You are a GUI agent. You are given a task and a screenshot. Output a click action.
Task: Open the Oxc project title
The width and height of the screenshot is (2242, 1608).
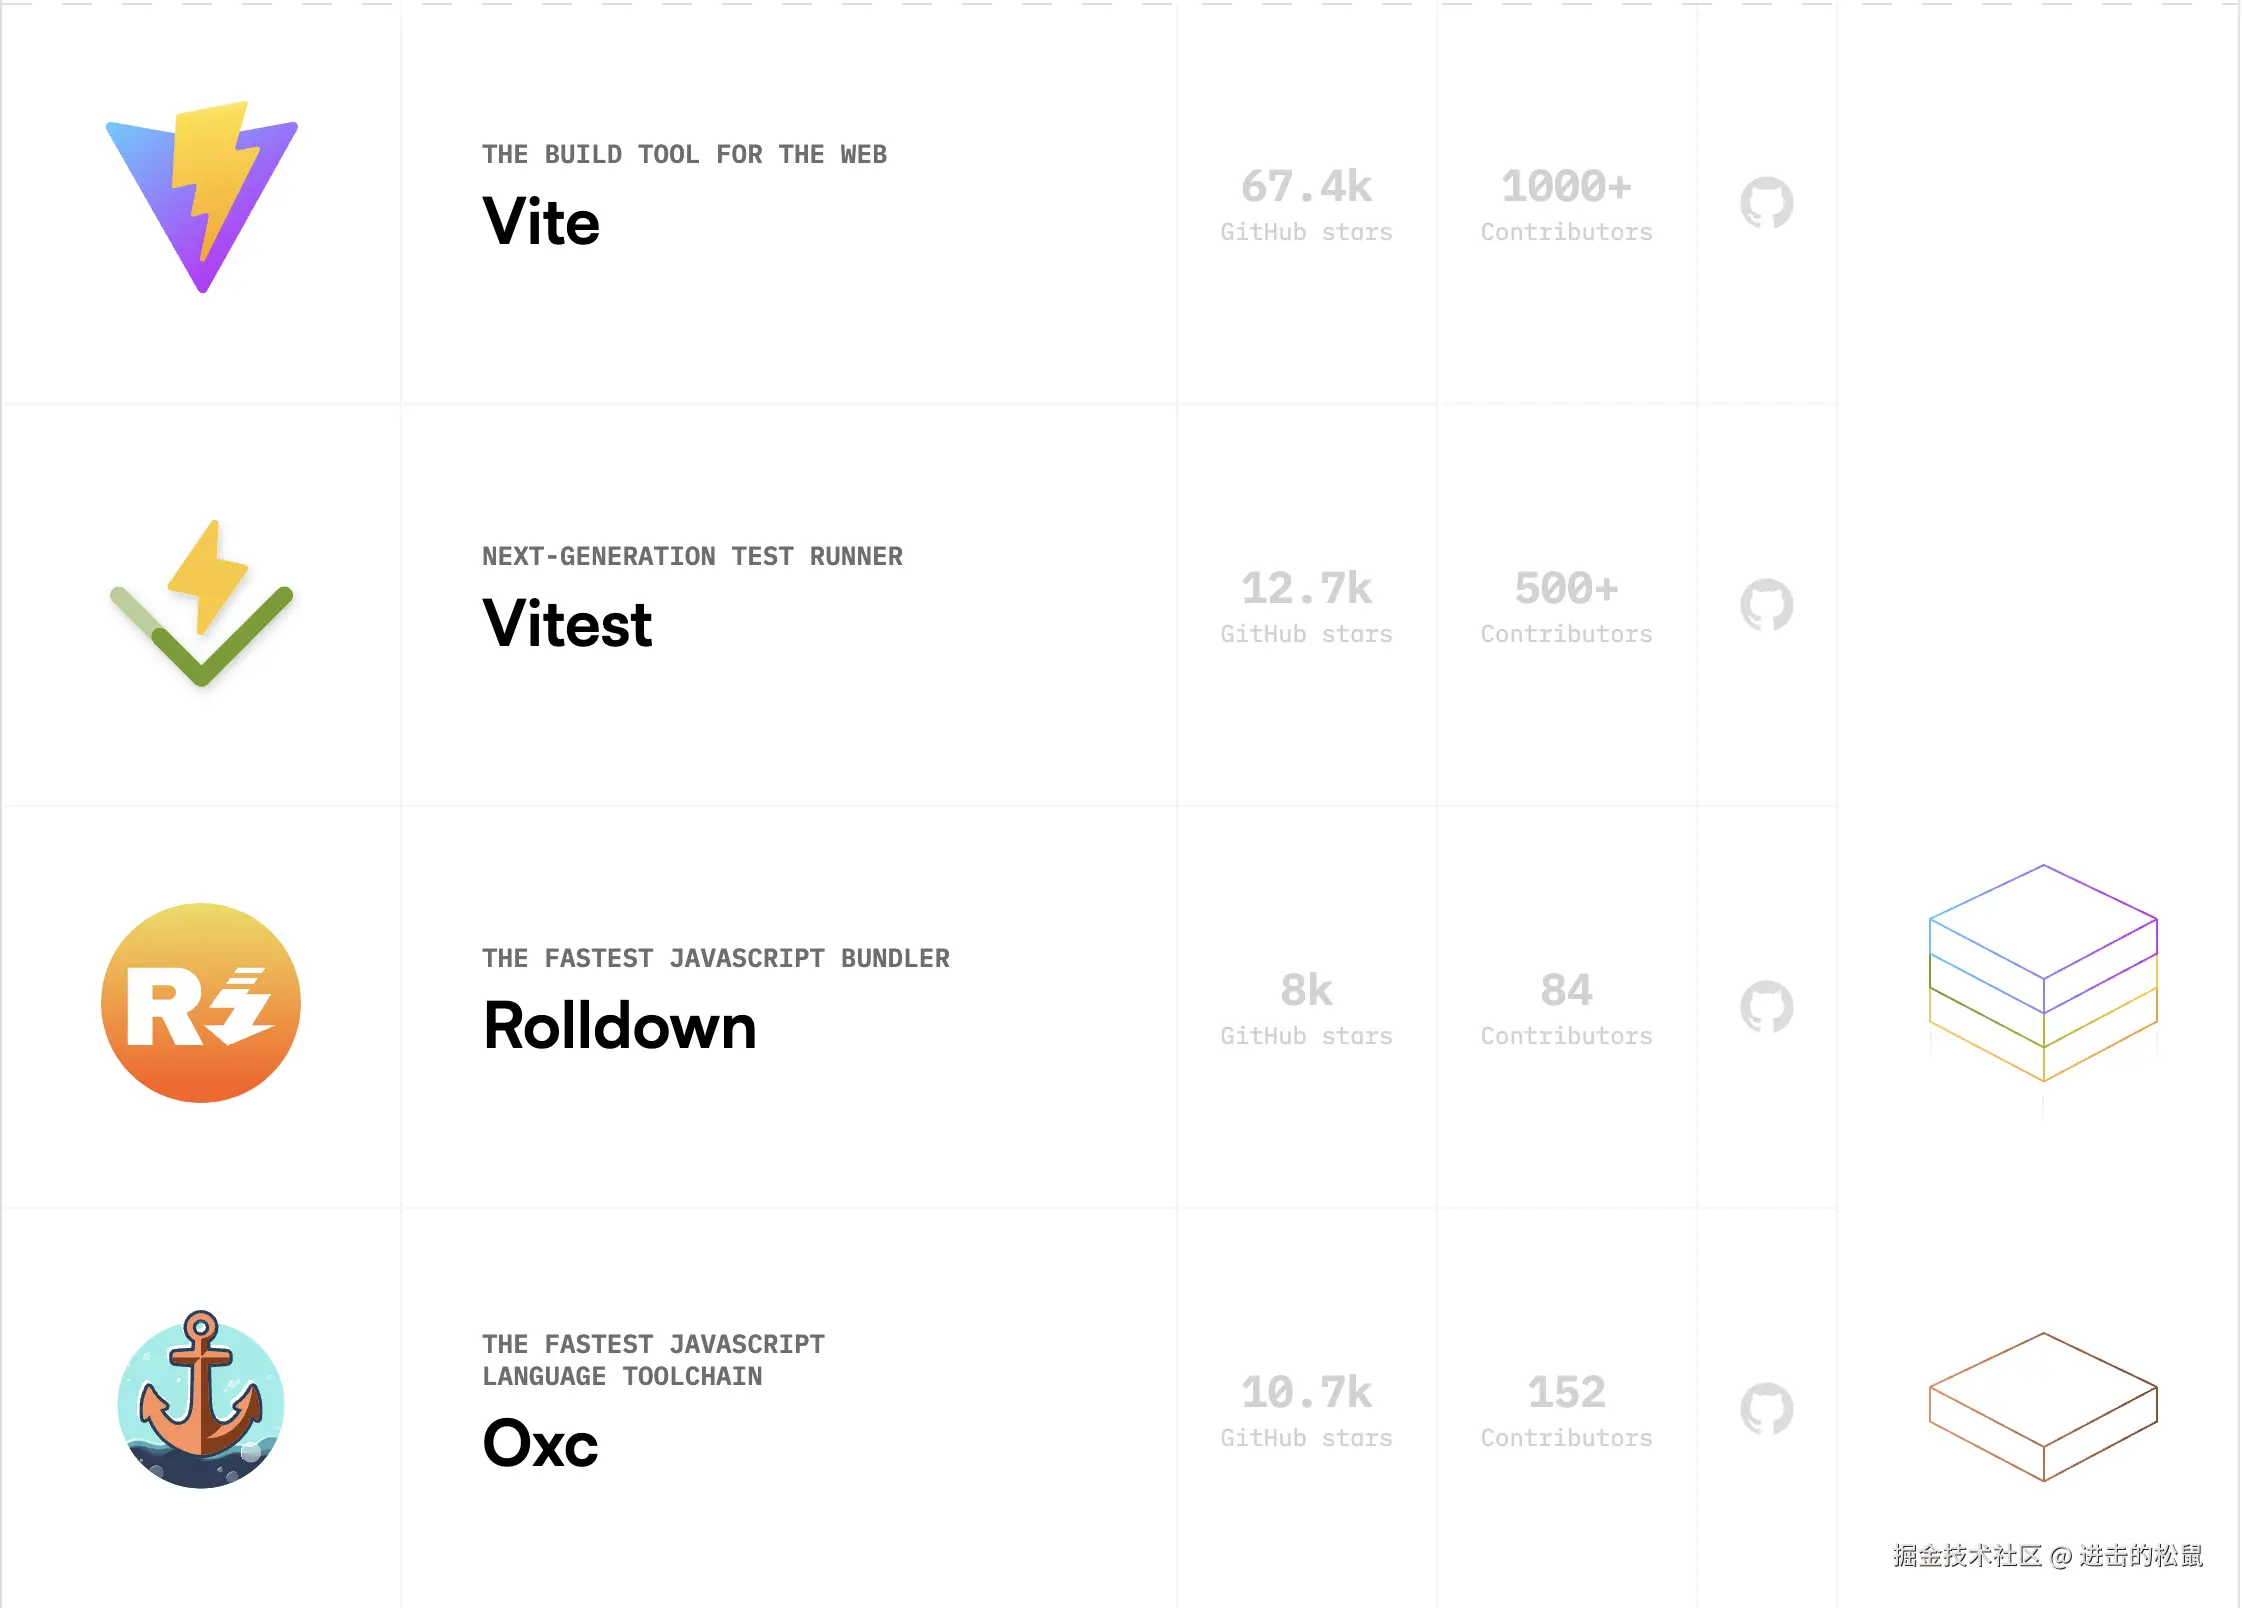tap(540, 1443)
